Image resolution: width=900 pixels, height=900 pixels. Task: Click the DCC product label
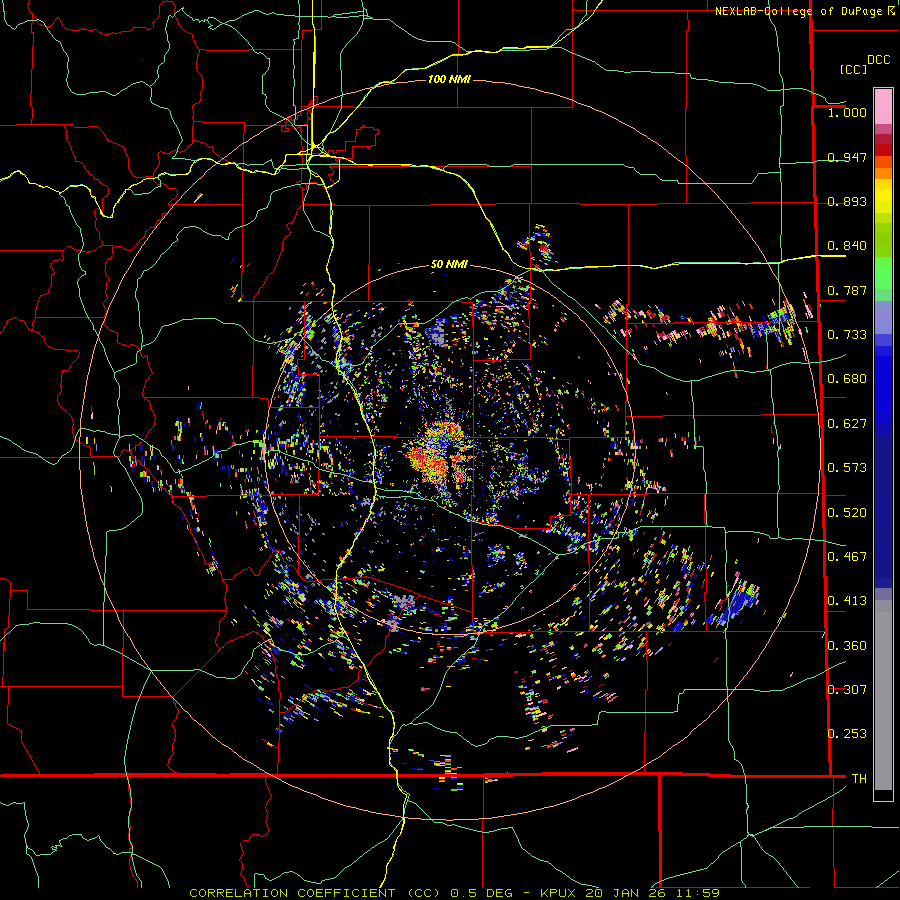[x=878, y=60]
